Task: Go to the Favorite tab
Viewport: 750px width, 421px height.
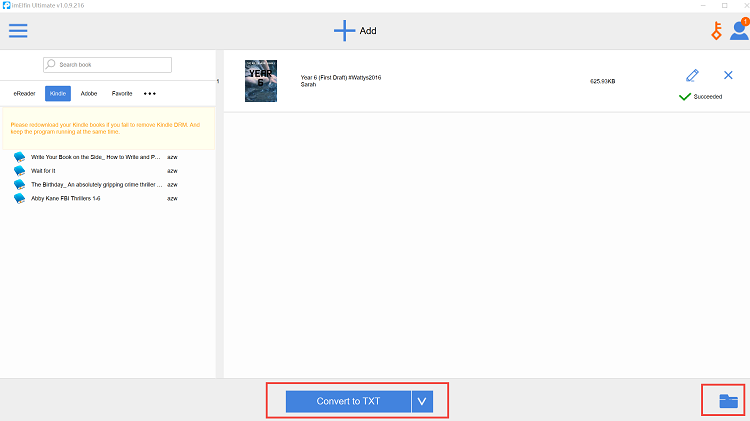Action: (122, 93)
